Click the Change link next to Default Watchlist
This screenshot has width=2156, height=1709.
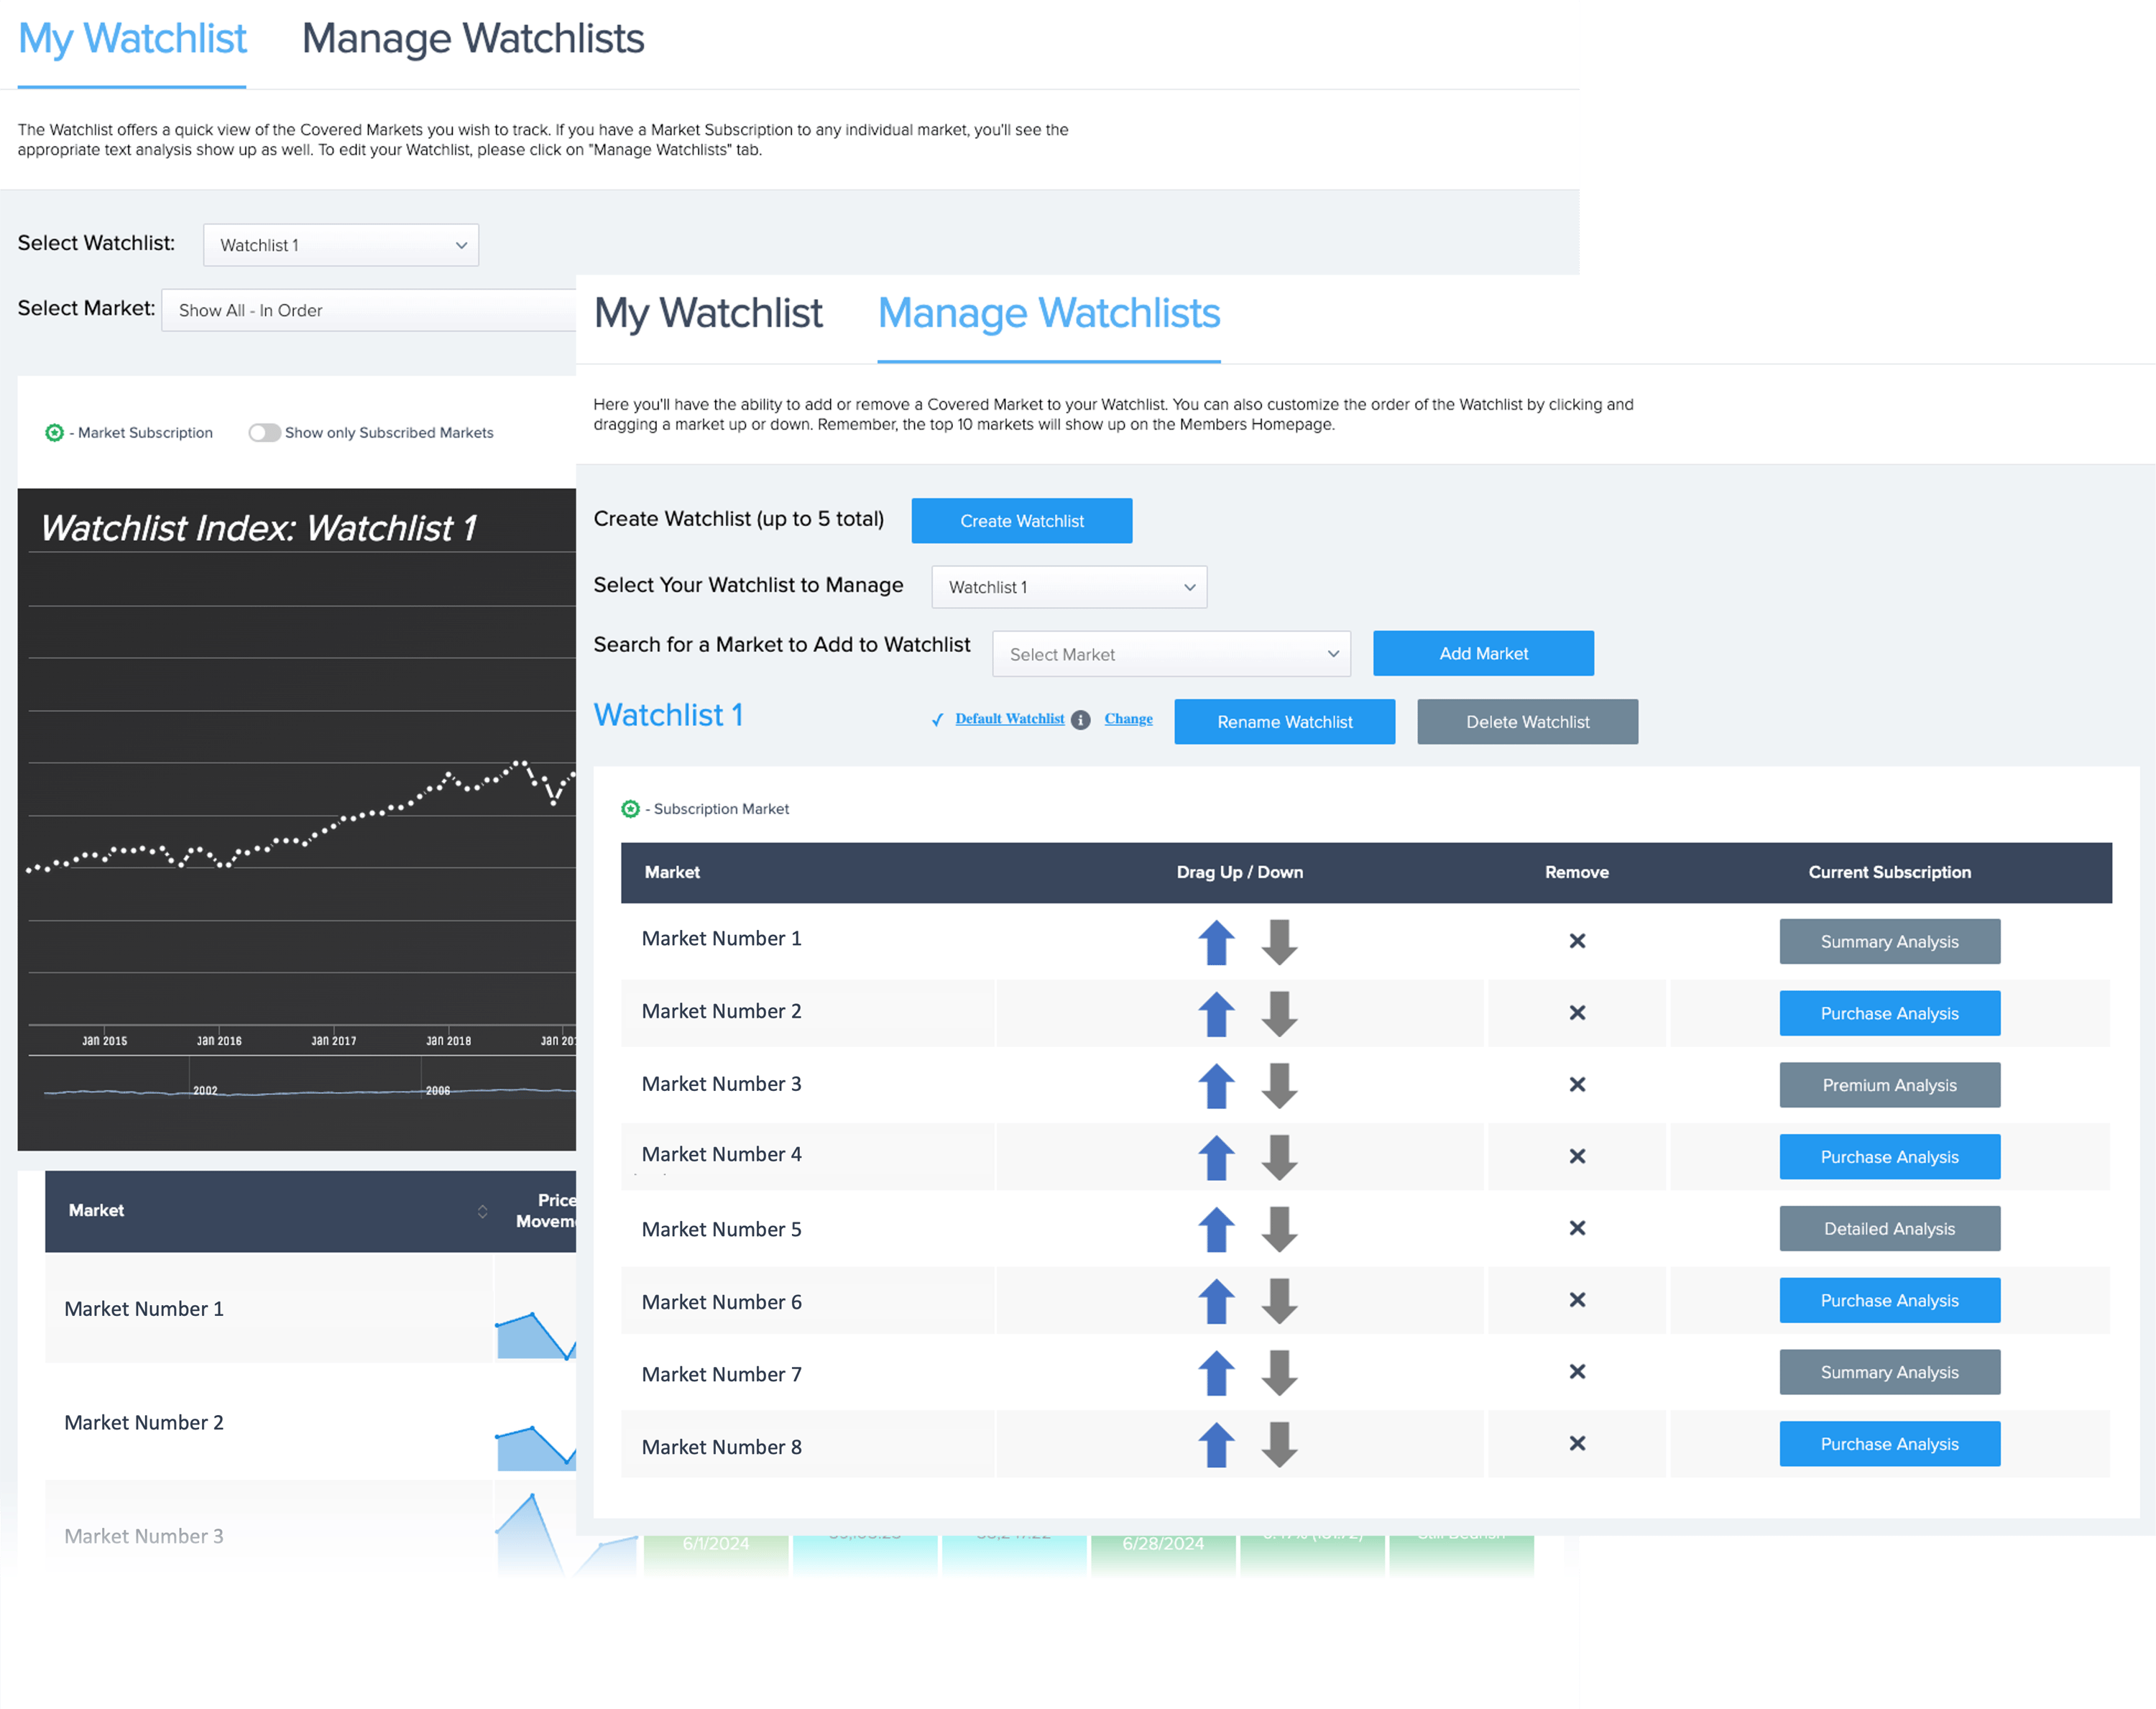1128,719
